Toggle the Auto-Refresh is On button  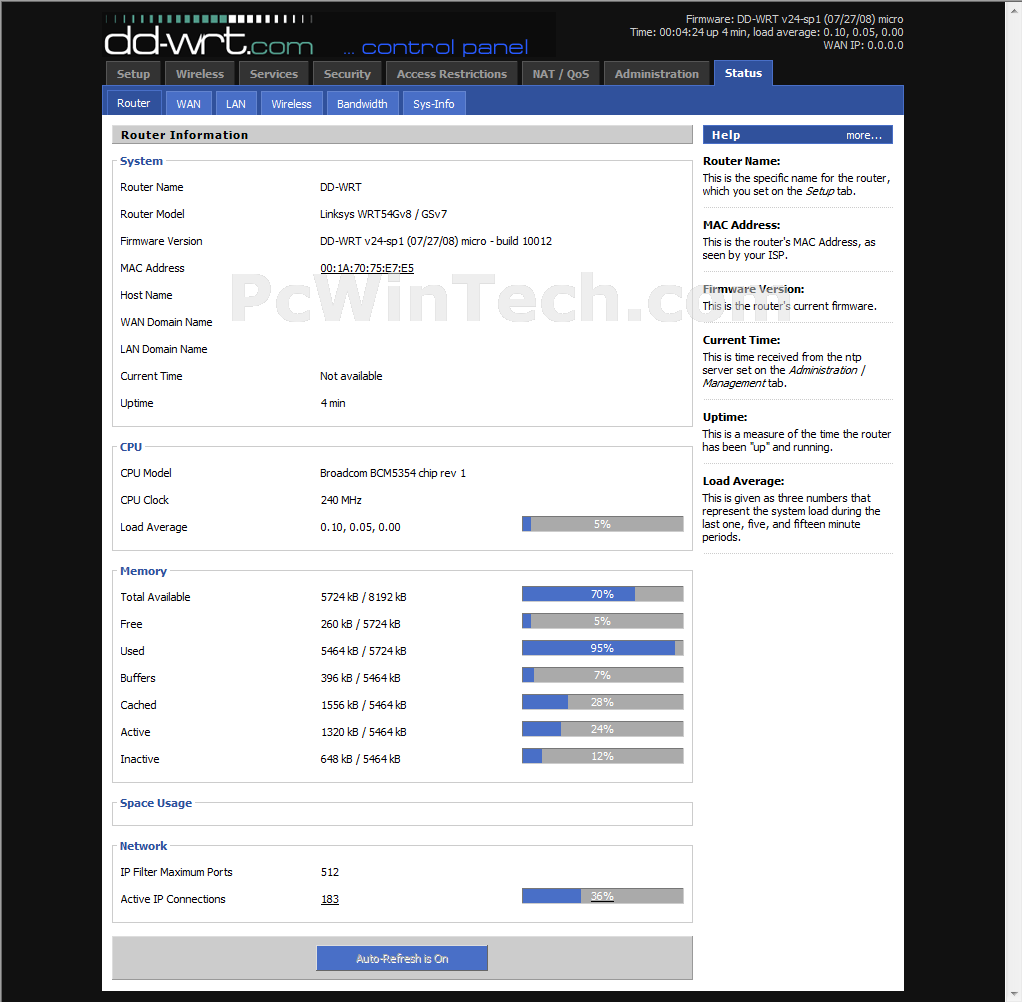pos(402,958)
